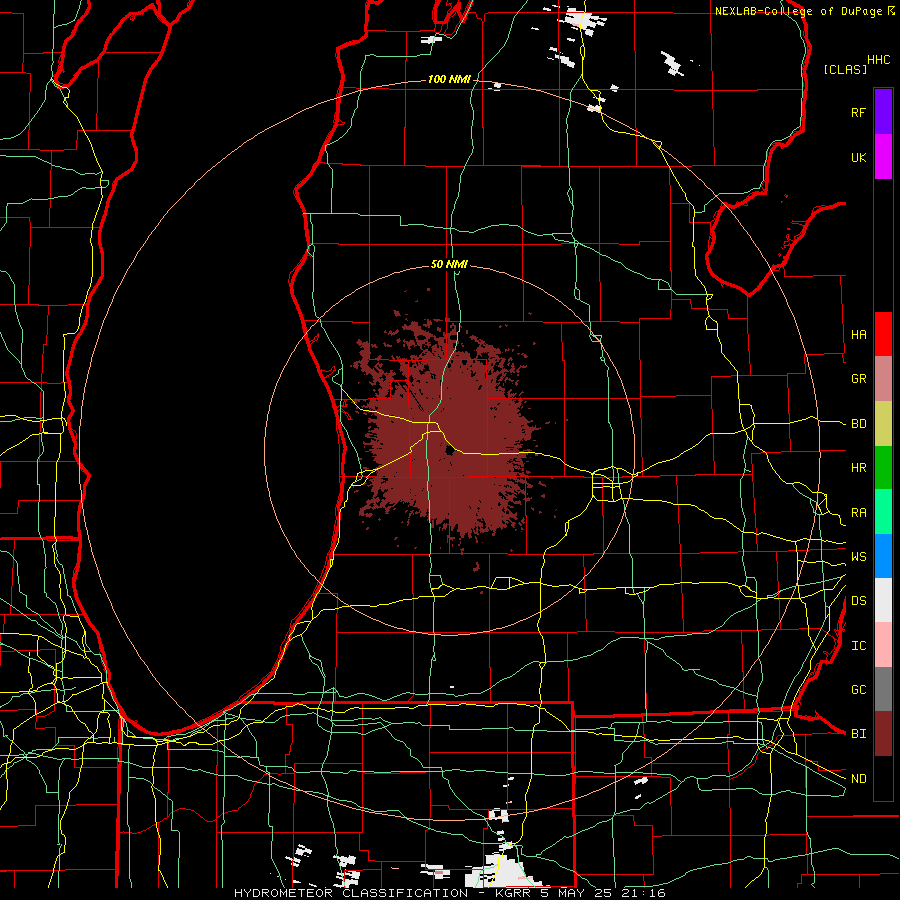
Task: Click the HA legend label text
Action: (858, 335)
